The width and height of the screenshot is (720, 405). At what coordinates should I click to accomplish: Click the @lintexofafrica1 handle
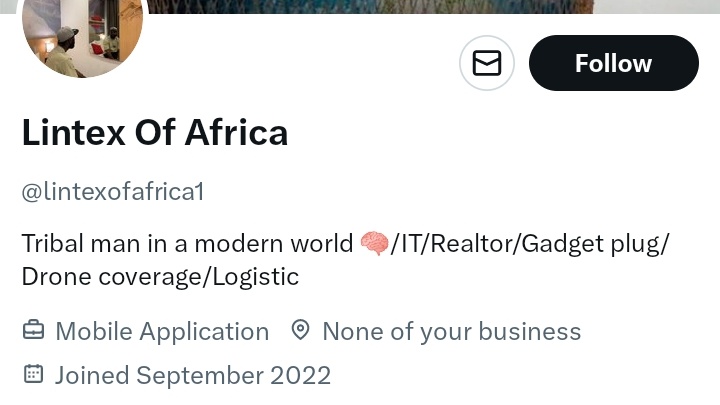[113, 191]
